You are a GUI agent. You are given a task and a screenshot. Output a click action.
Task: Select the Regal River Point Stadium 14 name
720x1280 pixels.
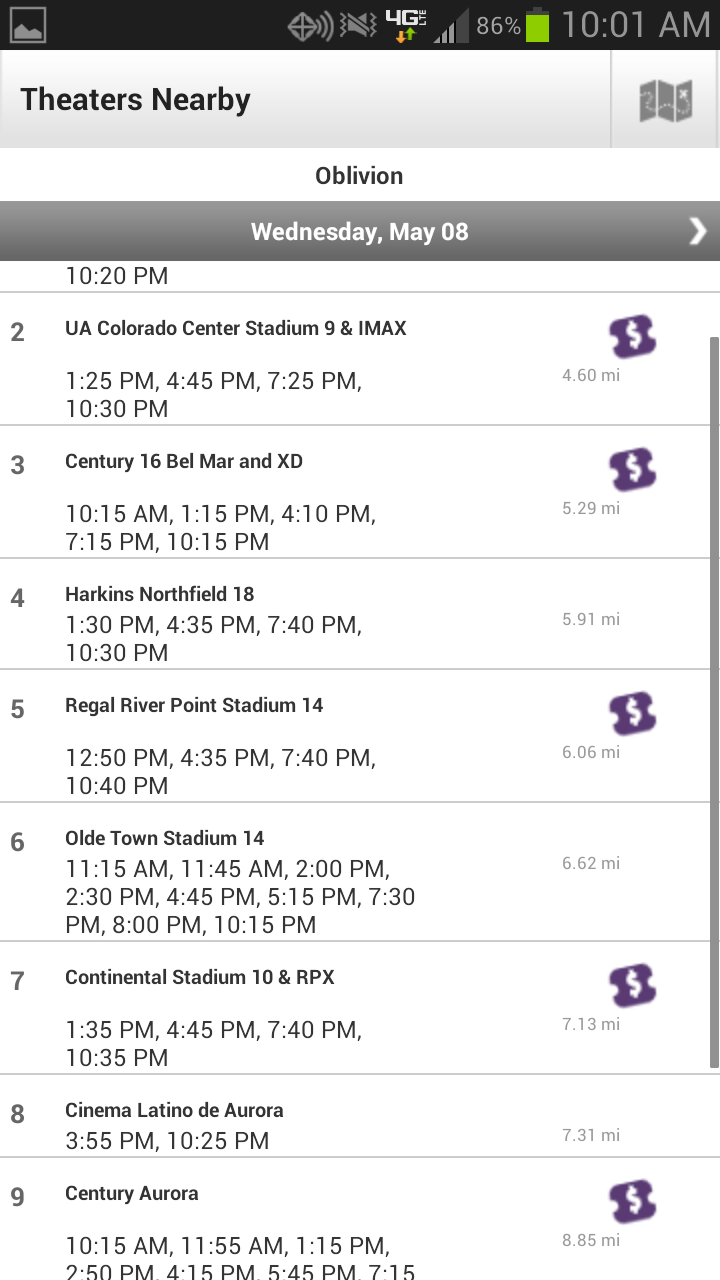coord(194,705)
